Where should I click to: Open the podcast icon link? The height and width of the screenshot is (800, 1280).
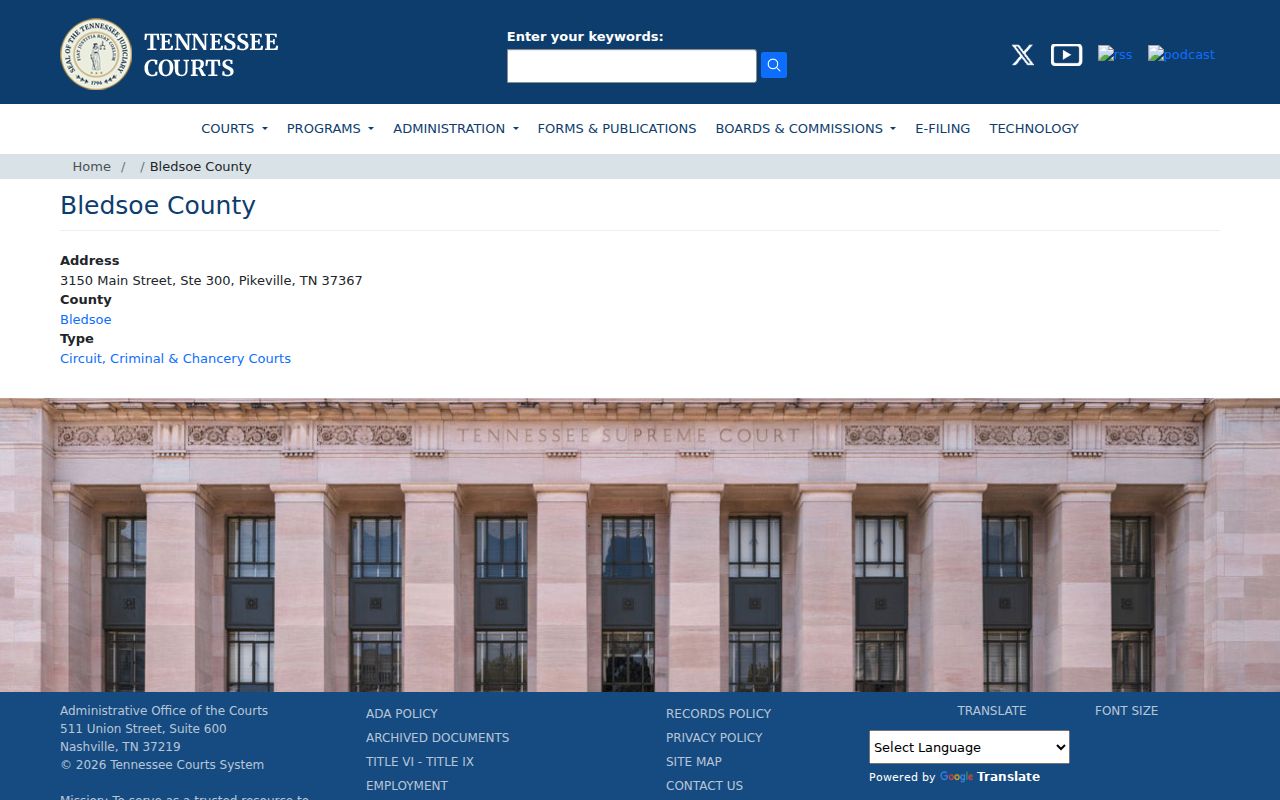1181,54
